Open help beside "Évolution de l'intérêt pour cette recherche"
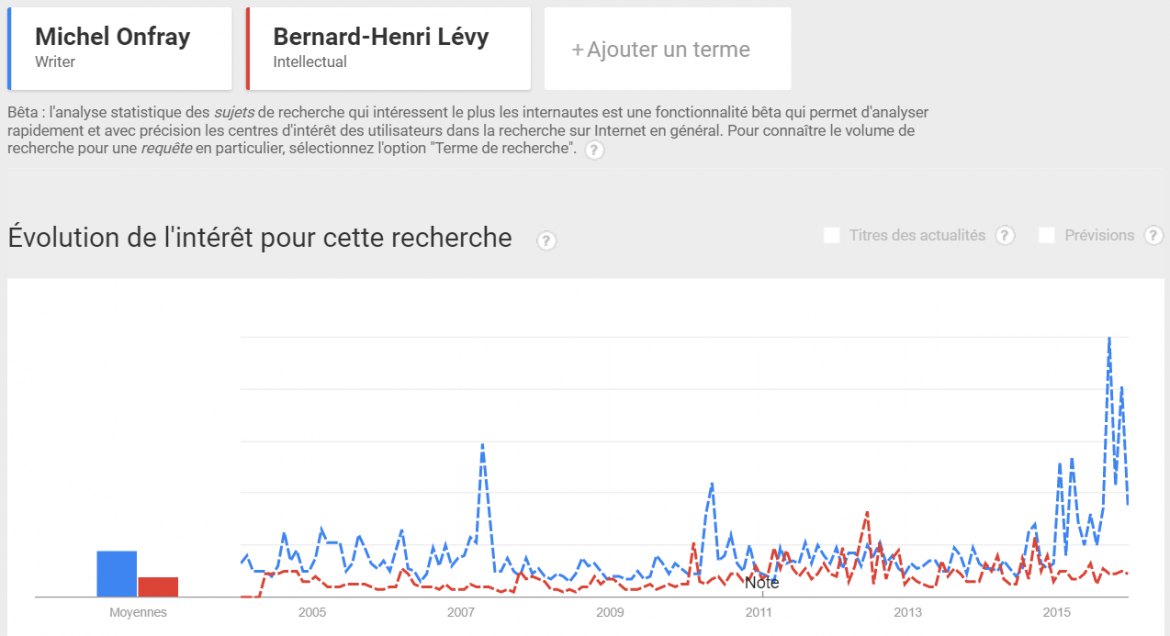The height and width of the screenshot is (636, 1170). click(x=545, y=241)
